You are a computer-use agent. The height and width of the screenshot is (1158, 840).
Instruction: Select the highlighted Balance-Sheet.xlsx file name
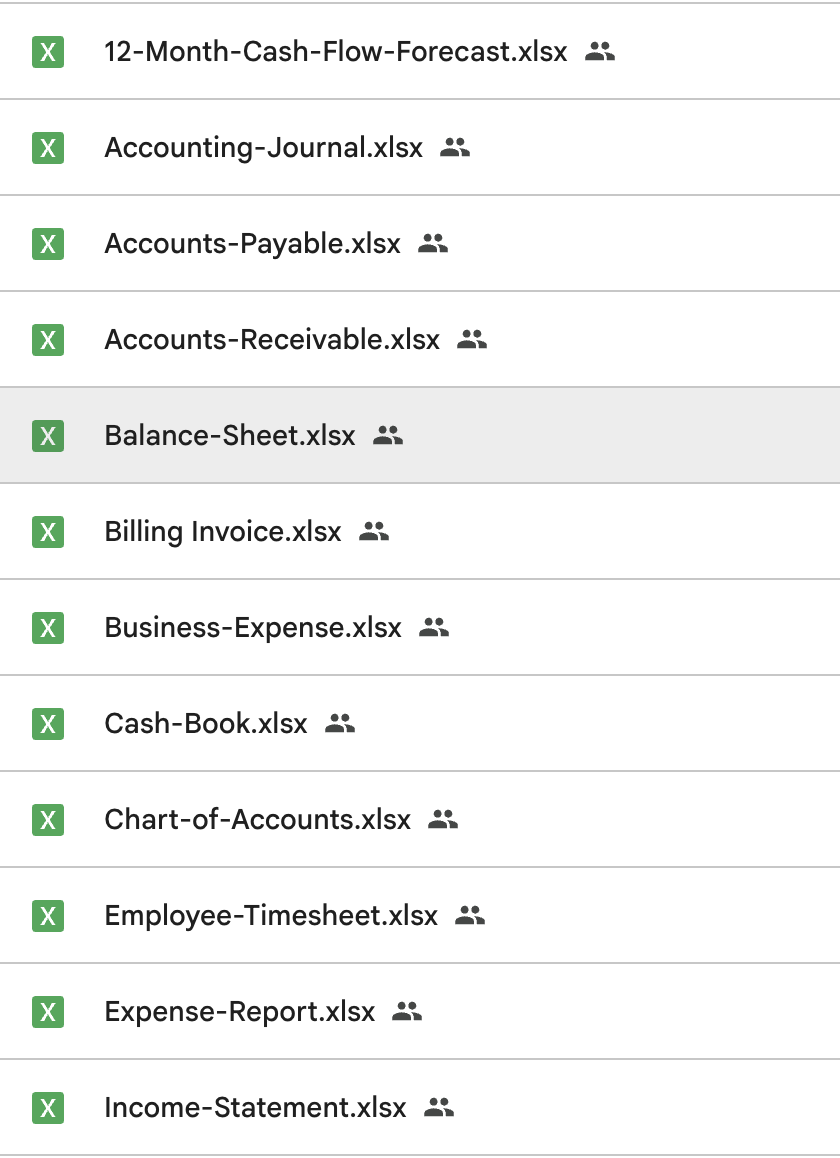229,436
